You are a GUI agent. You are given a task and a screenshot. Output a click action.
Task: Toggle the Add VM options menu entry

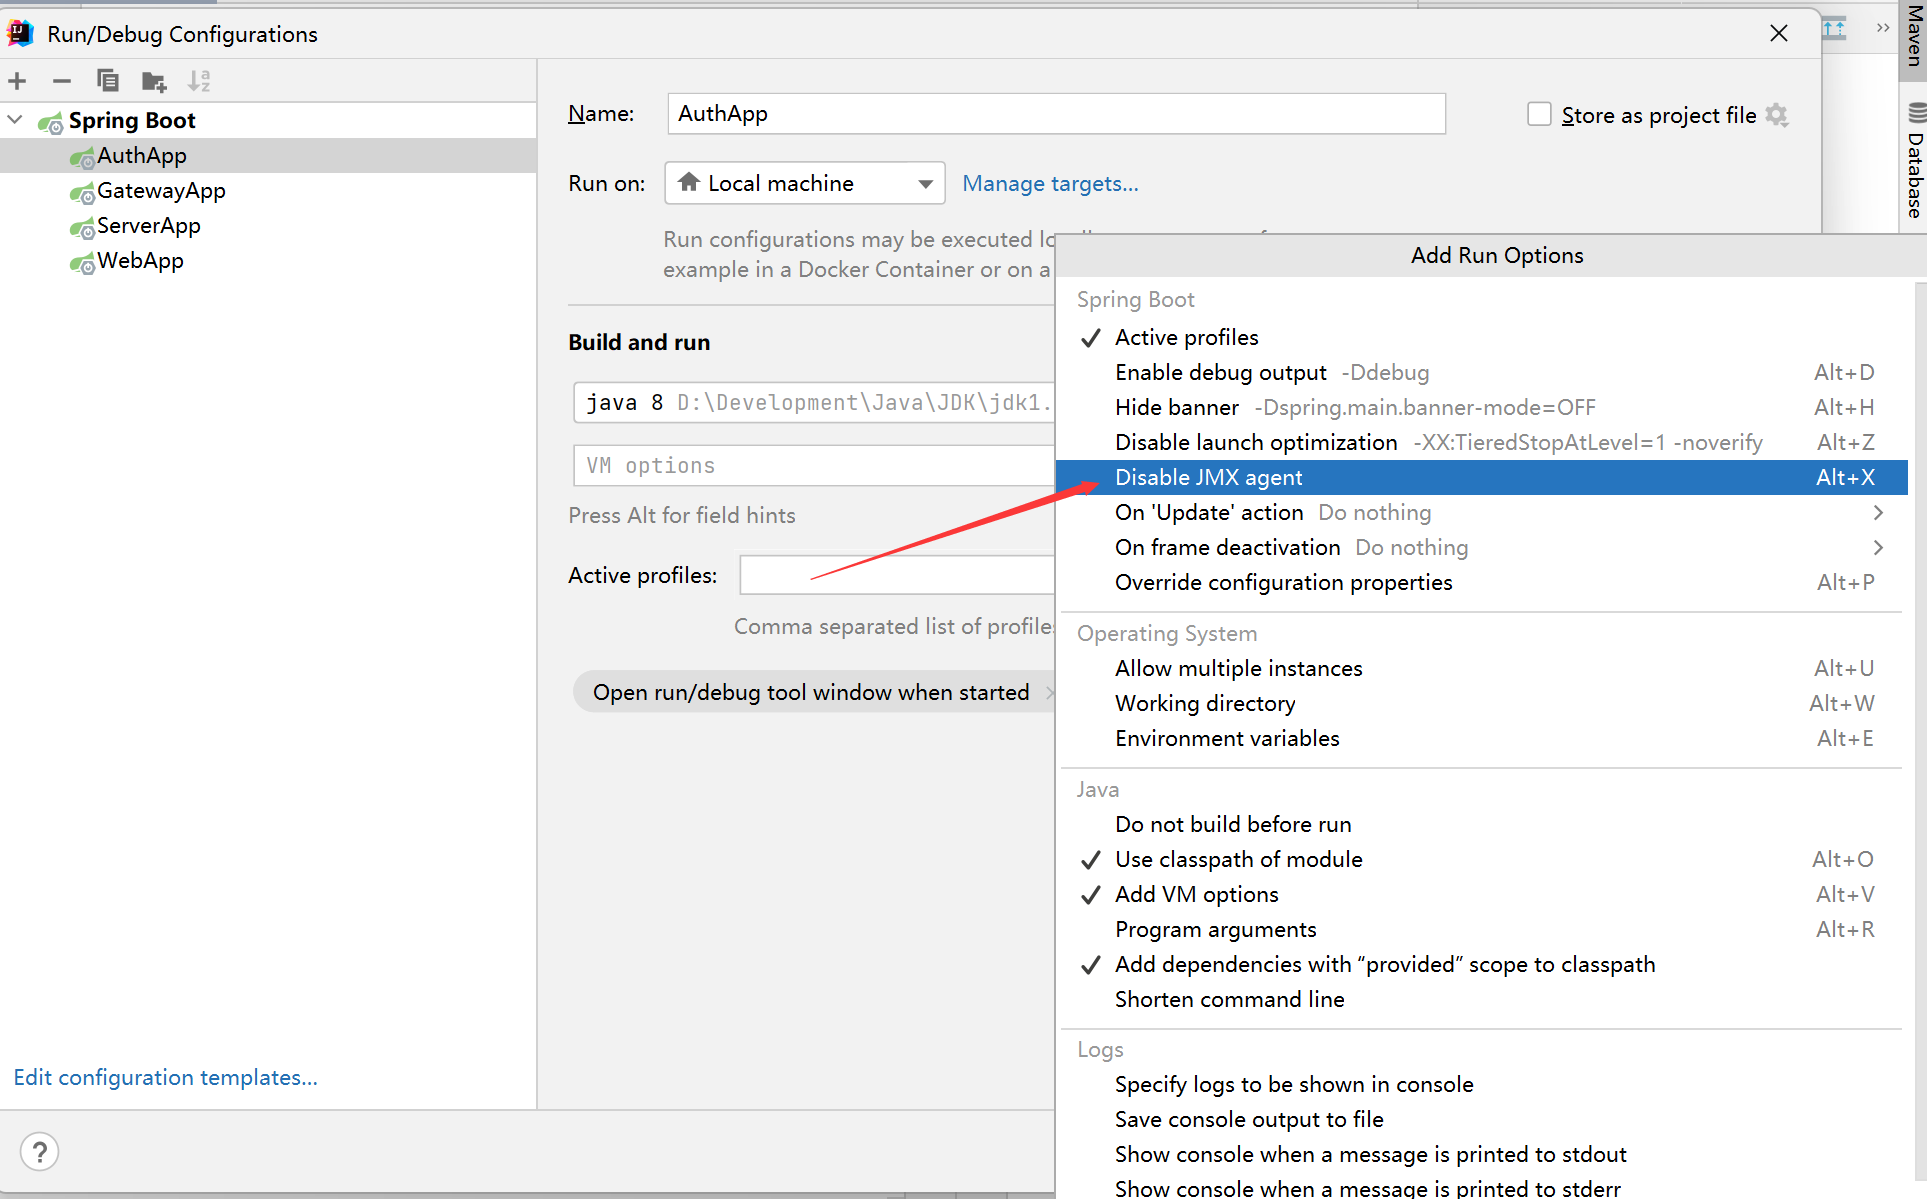tap(1196, 895)
